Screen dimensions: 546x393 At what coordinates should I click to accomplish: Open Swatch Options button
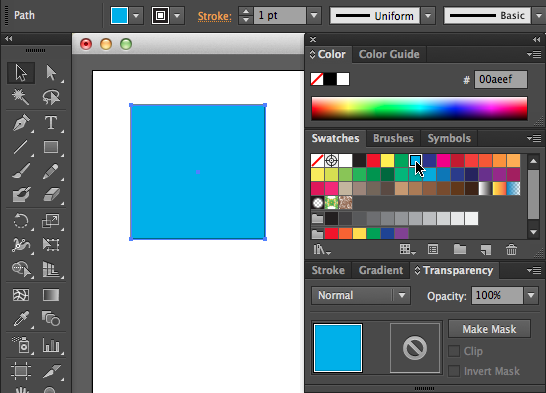433,249
